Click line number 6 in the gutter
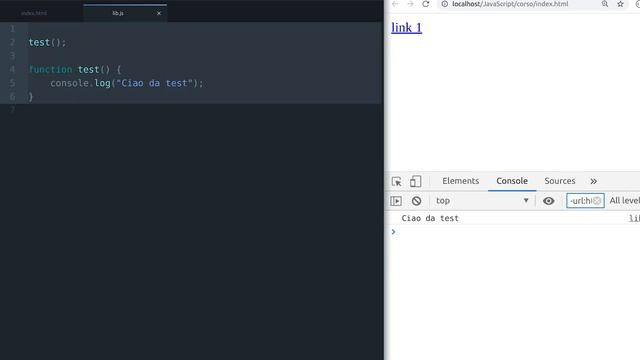 pyautogui.click(x=12, y=97)
